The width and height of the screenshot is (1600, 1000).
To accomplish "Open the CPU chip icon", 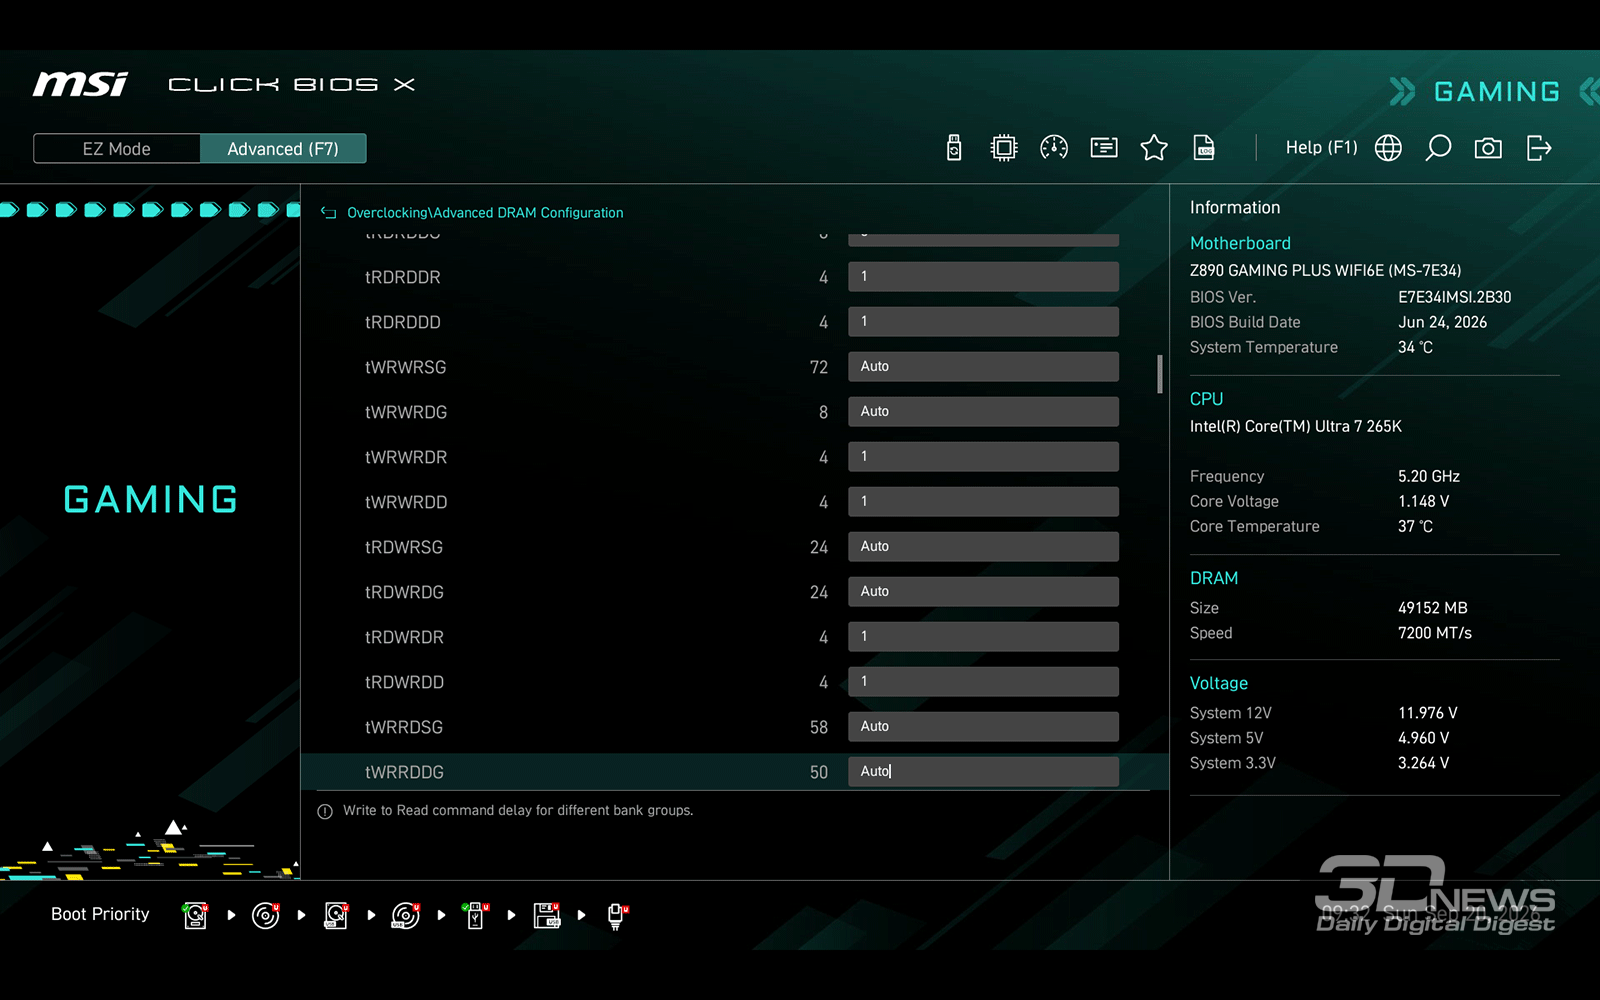I will click(x=1004, y=148).
